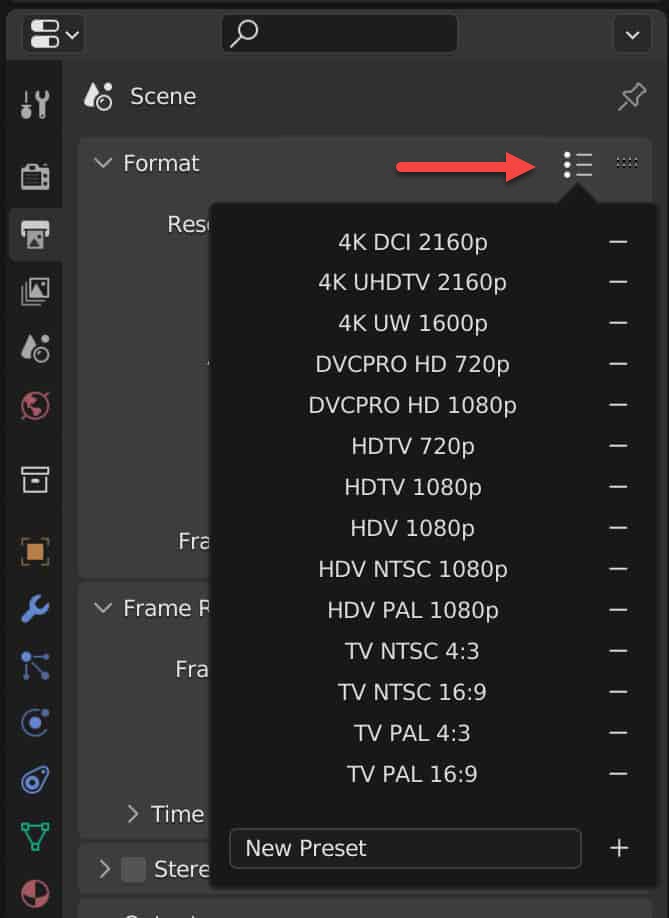Open World properties
669x918 pixels.
pyautogui.click(x=35, y=406)
